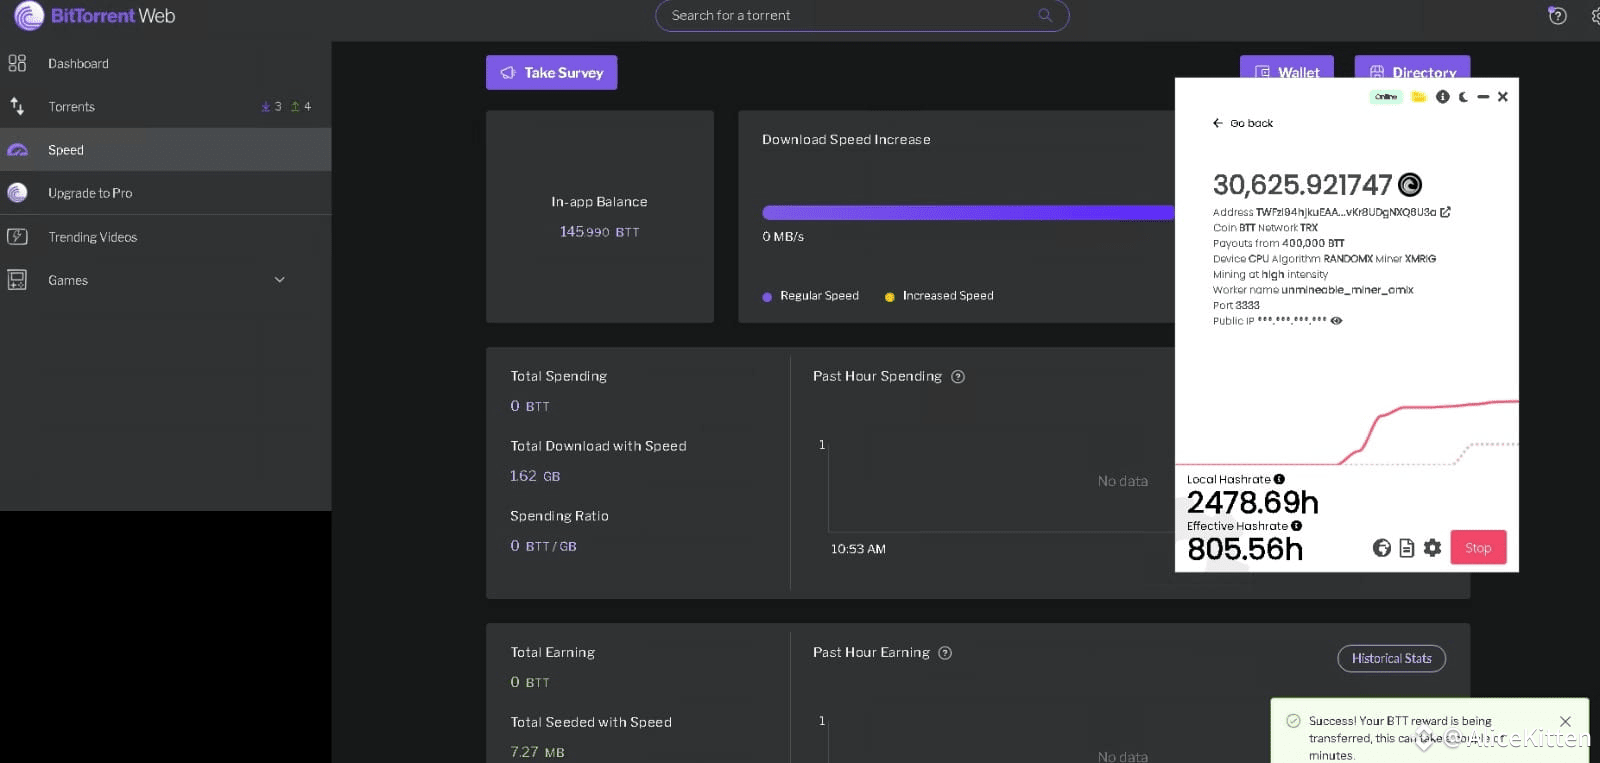Open the miner settings gear icon
The image size is (1600, 763).
[1432, 548]
